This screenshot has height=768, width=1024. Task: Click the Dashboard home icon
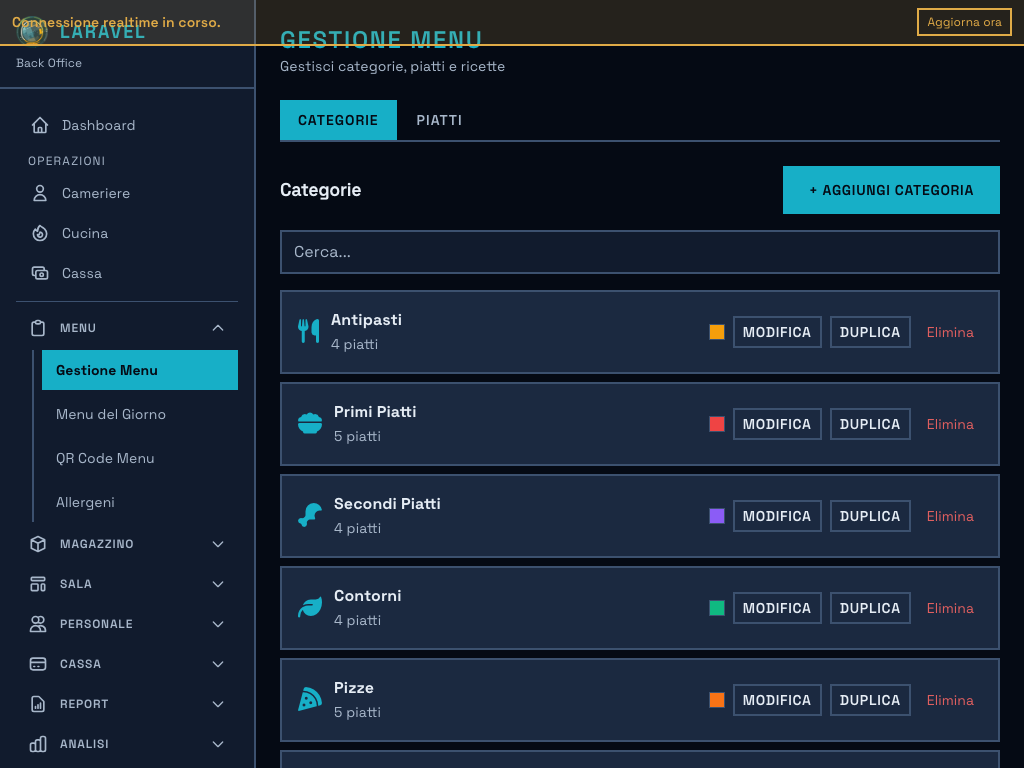tap(39, 125)
